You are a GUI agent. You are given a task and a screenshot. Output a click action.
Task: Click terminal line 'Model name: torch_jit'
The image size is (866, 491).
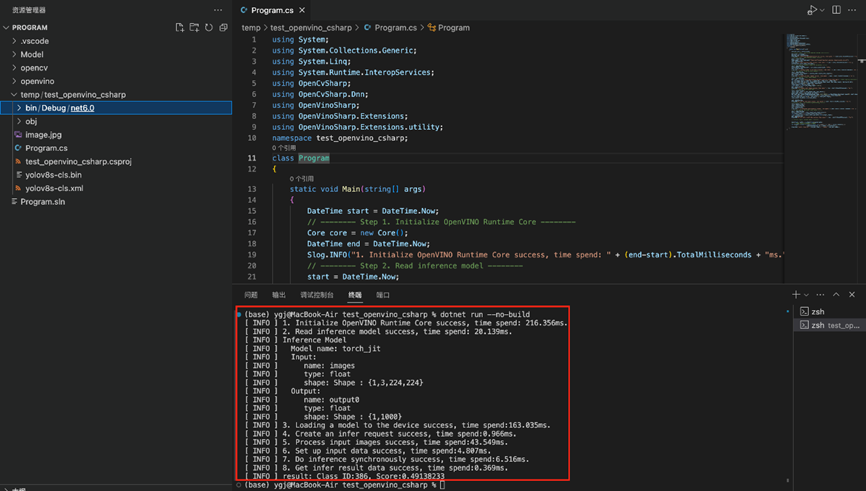[x=335, y=349]
